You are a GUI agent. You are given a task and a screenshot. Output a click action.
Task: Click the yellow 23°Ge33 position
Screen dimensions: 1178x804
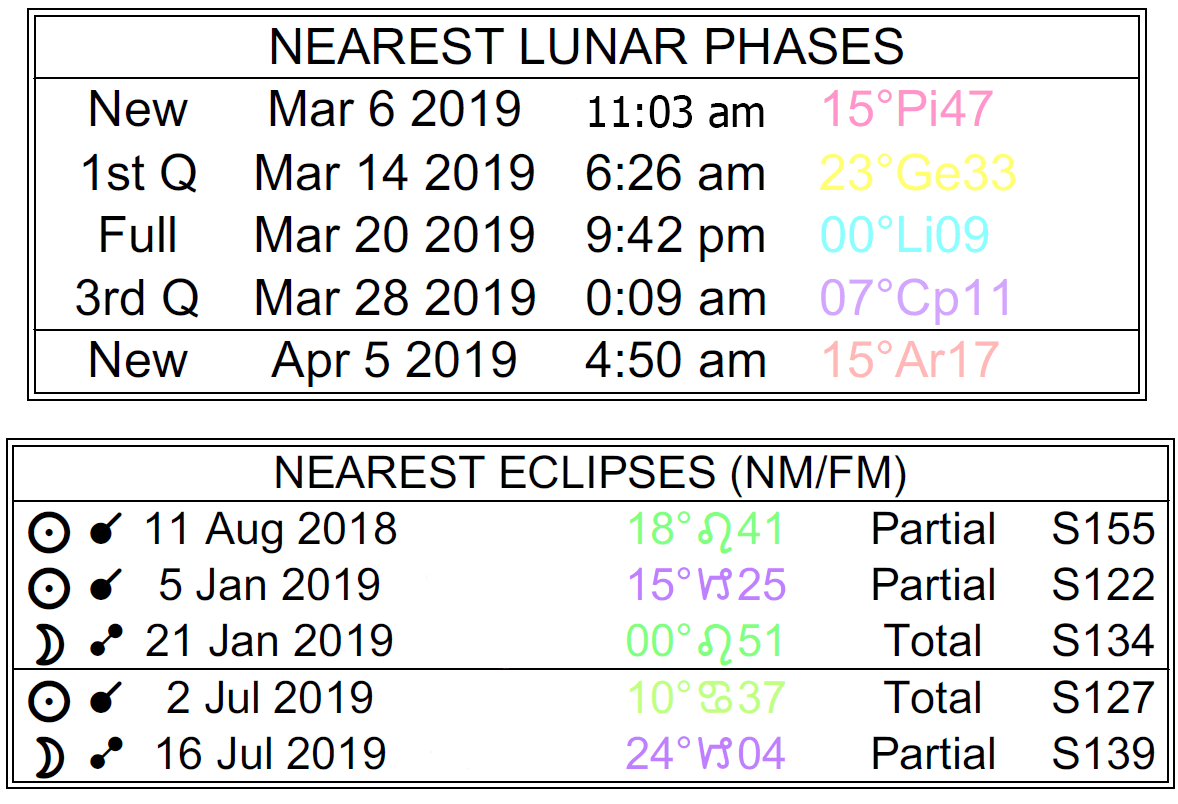click(918, 173)
